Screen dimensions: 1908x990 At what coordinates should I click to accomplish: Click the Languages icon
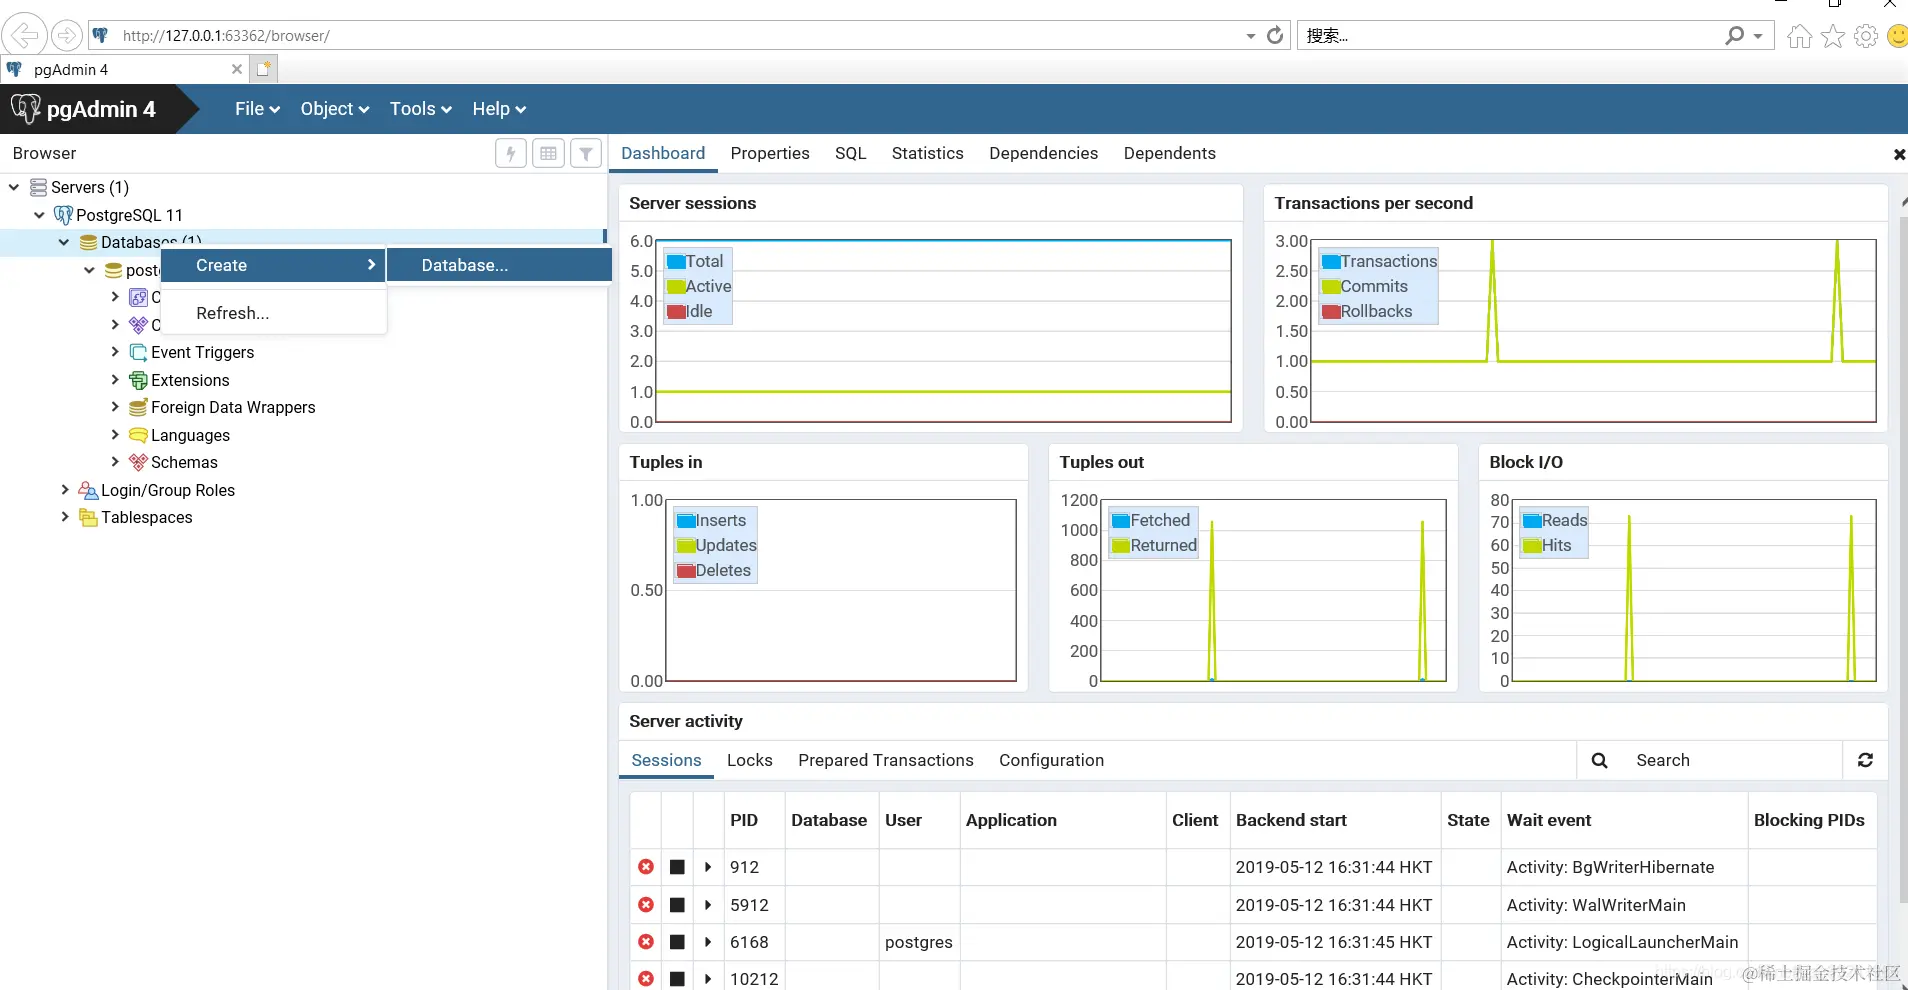pyautogui.click(x=138, y=435)
